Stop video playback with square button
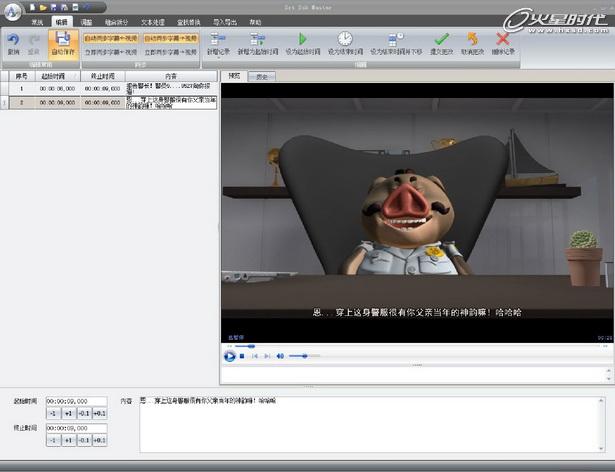Screen dimensions: 615x472 pos(242,356)
